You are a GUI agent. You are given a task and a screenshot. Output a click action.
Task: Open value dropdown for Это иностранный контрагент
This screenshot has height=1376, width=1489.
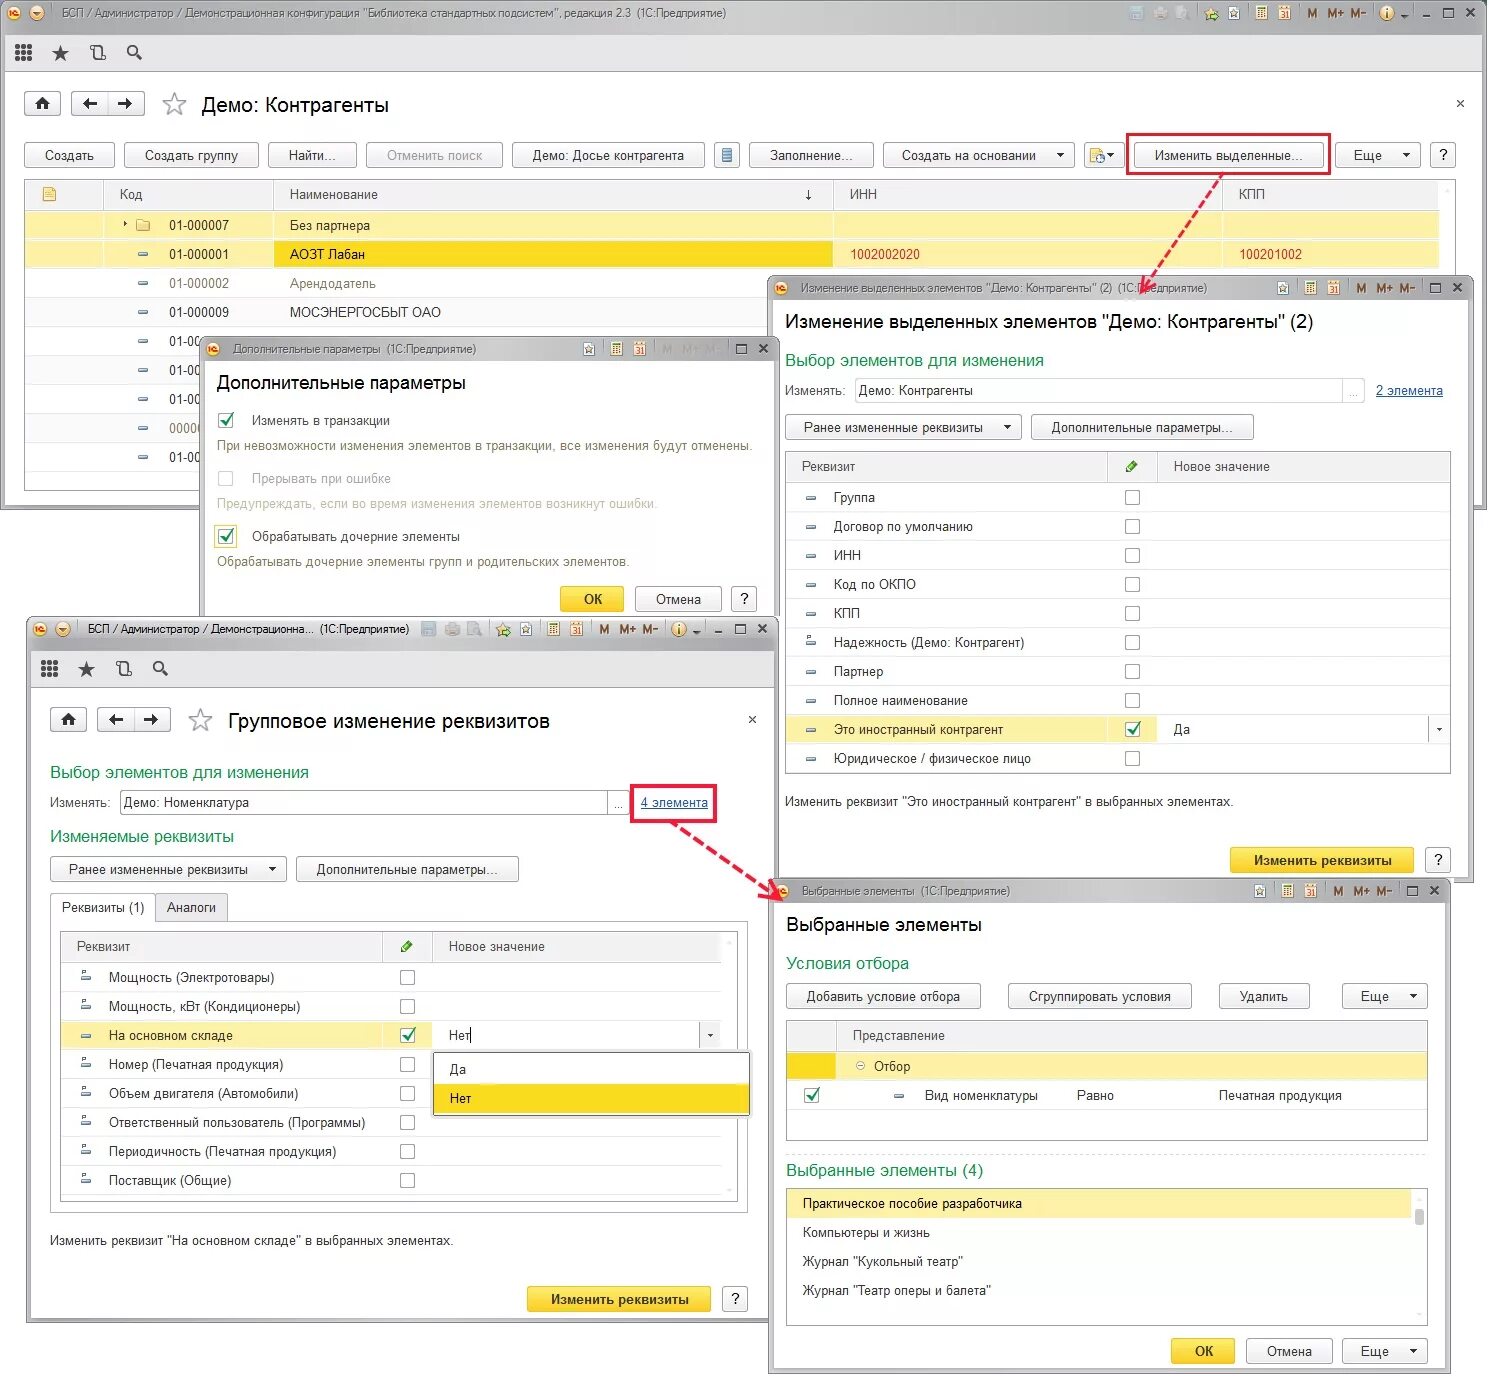click(x=1439, y=729)
